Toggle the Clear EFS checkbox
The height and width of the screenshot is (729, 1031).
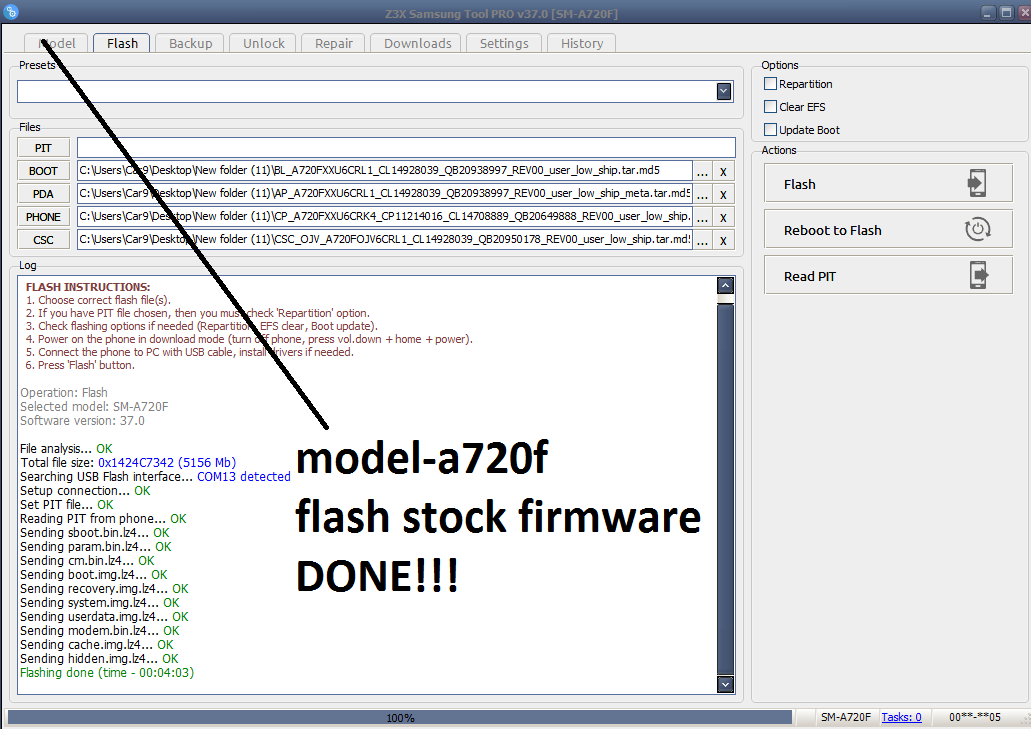(770, 106)
